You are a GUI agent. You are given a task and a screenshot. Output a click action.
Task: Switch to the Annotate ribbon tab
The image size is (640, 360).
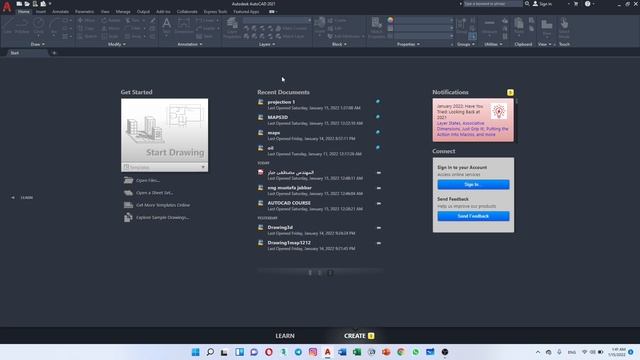pos(60,12)
